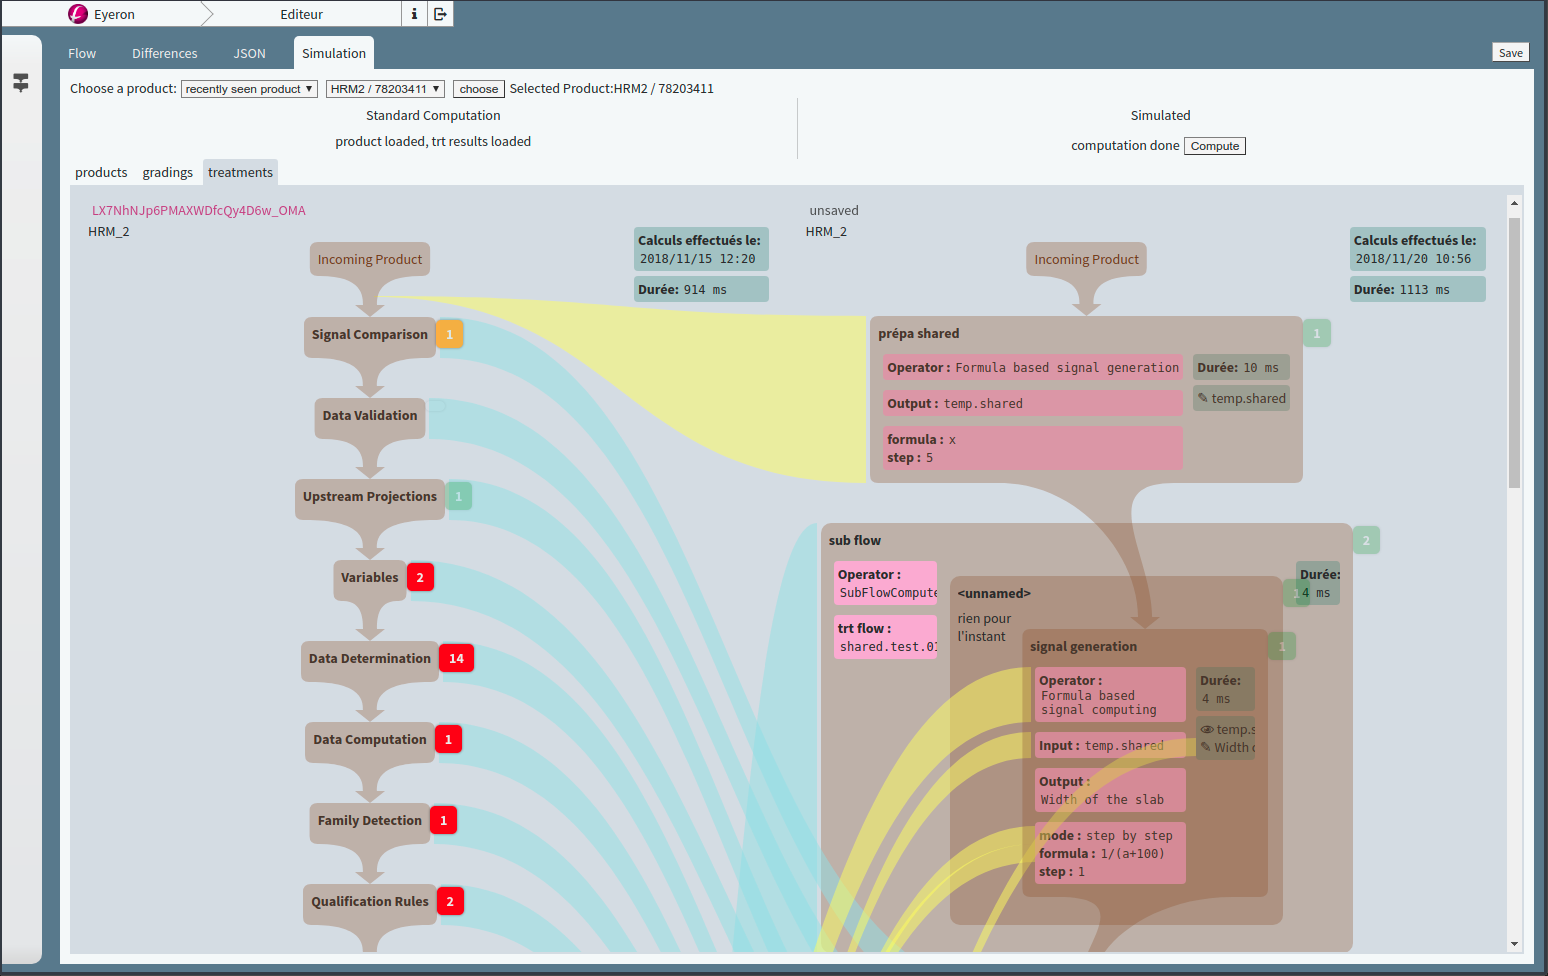Click the Eyeron logo icon

(x=78, y=14)
